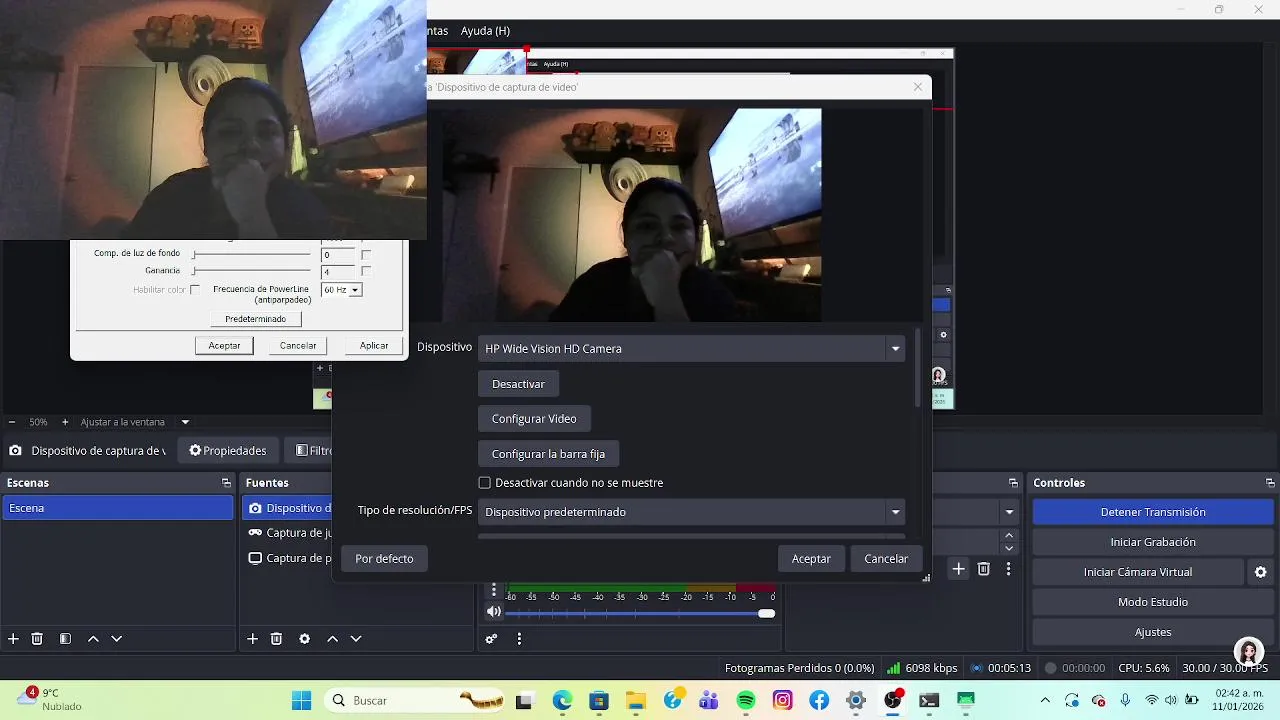Click Iniciar Cámara Virtual button
Viewport: 1280px width, 720px height.
click(x=1138, y=572)
